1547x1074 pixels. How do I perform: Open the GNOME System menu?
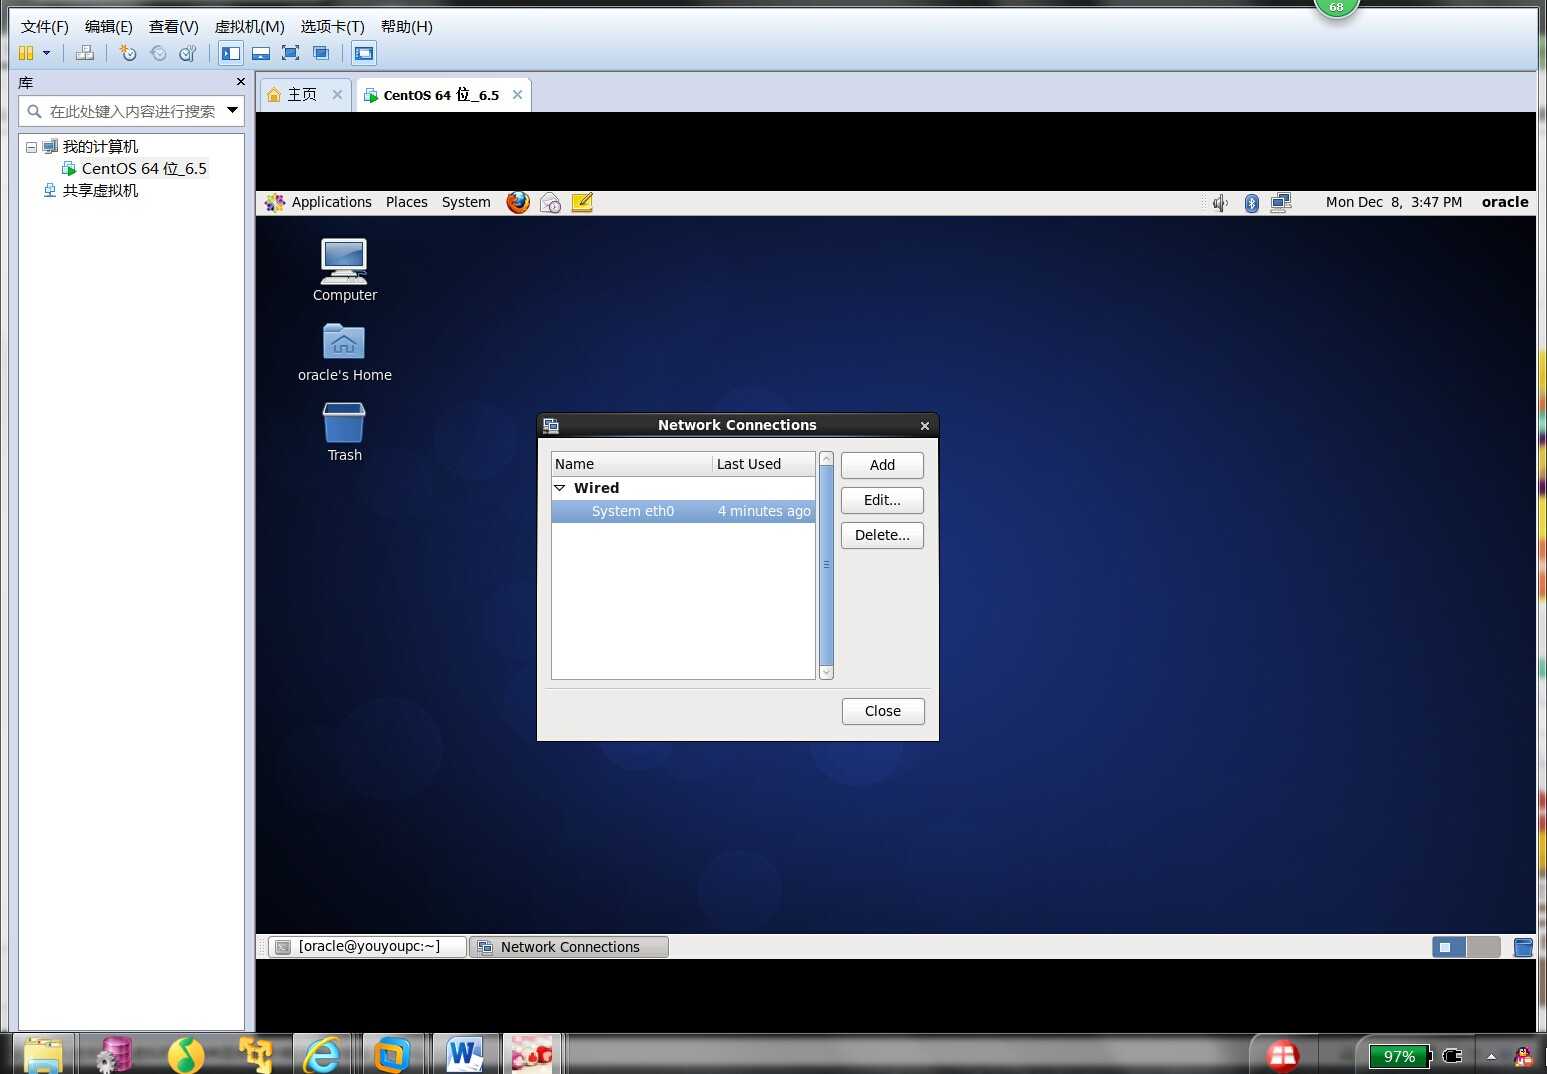click(x=466, y=202)
